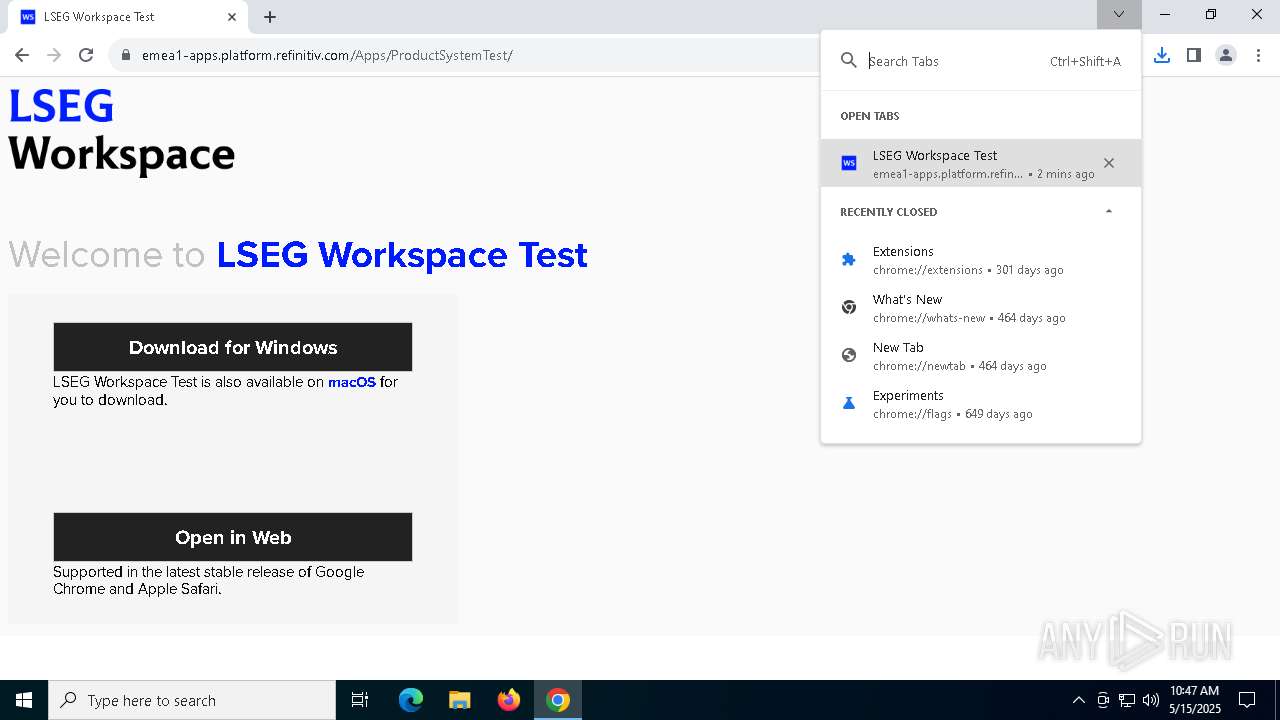This screenshot has height=720, width=1280.
Task: Toggle the Chrome side panel icon
Action: click(x=1193, y=55)
